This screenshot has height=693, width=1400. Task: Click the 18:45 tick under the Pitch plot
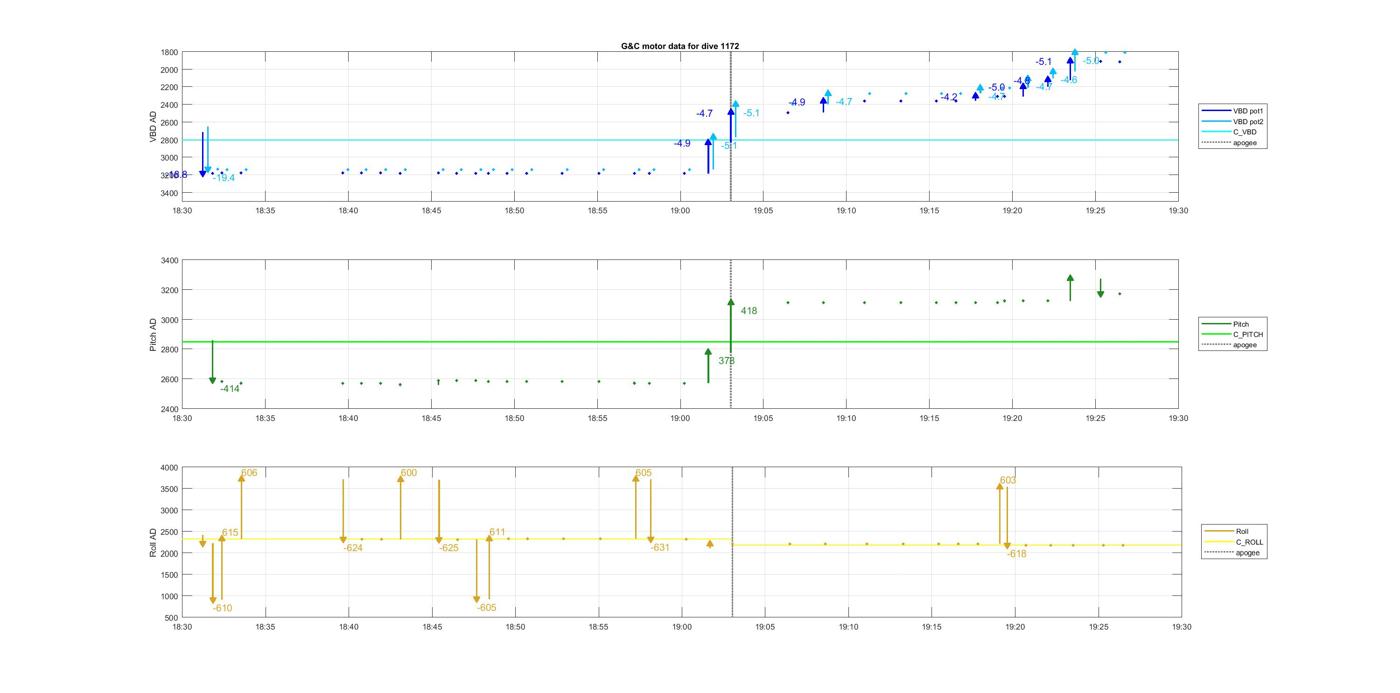(x=431, y=419)
